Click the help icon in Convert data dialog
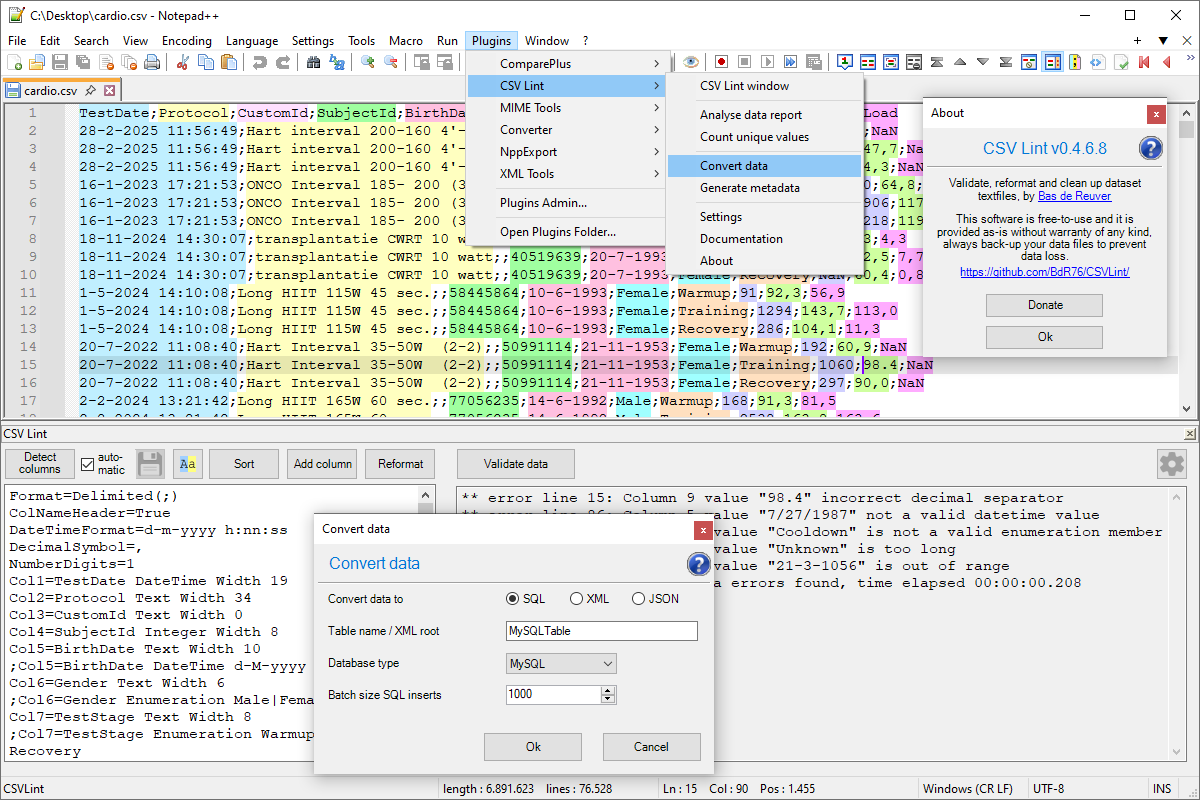 pos(698,564)
